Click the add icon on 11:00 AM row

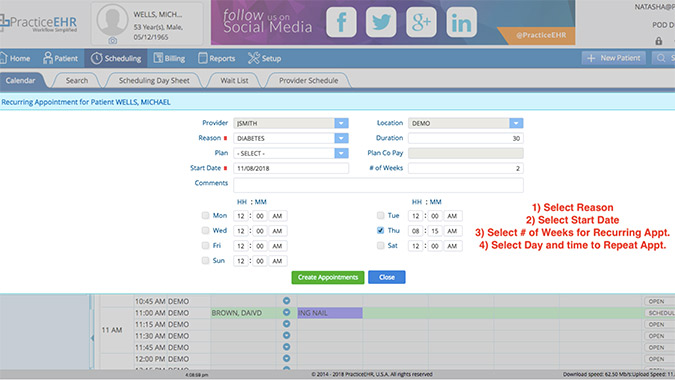(x=286, y=312)
